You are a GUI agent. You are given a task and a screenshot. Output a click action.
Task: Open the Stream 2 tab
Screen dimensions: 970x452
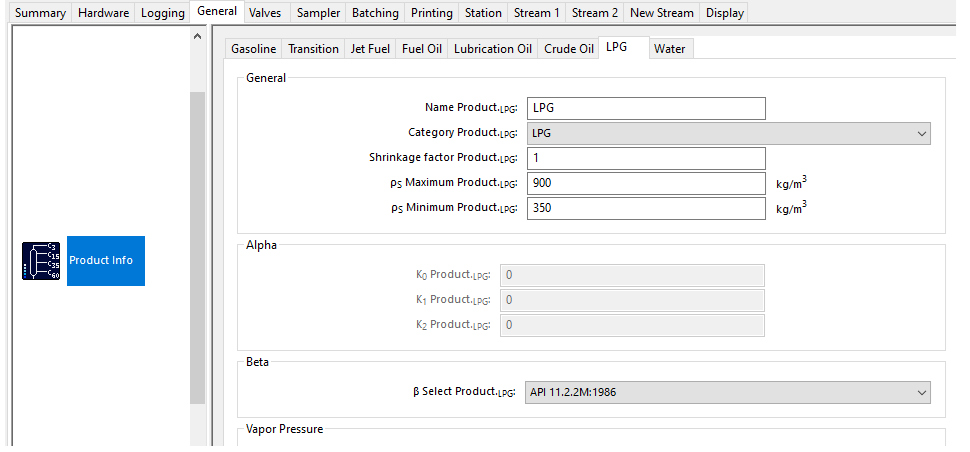click(594, 13)
